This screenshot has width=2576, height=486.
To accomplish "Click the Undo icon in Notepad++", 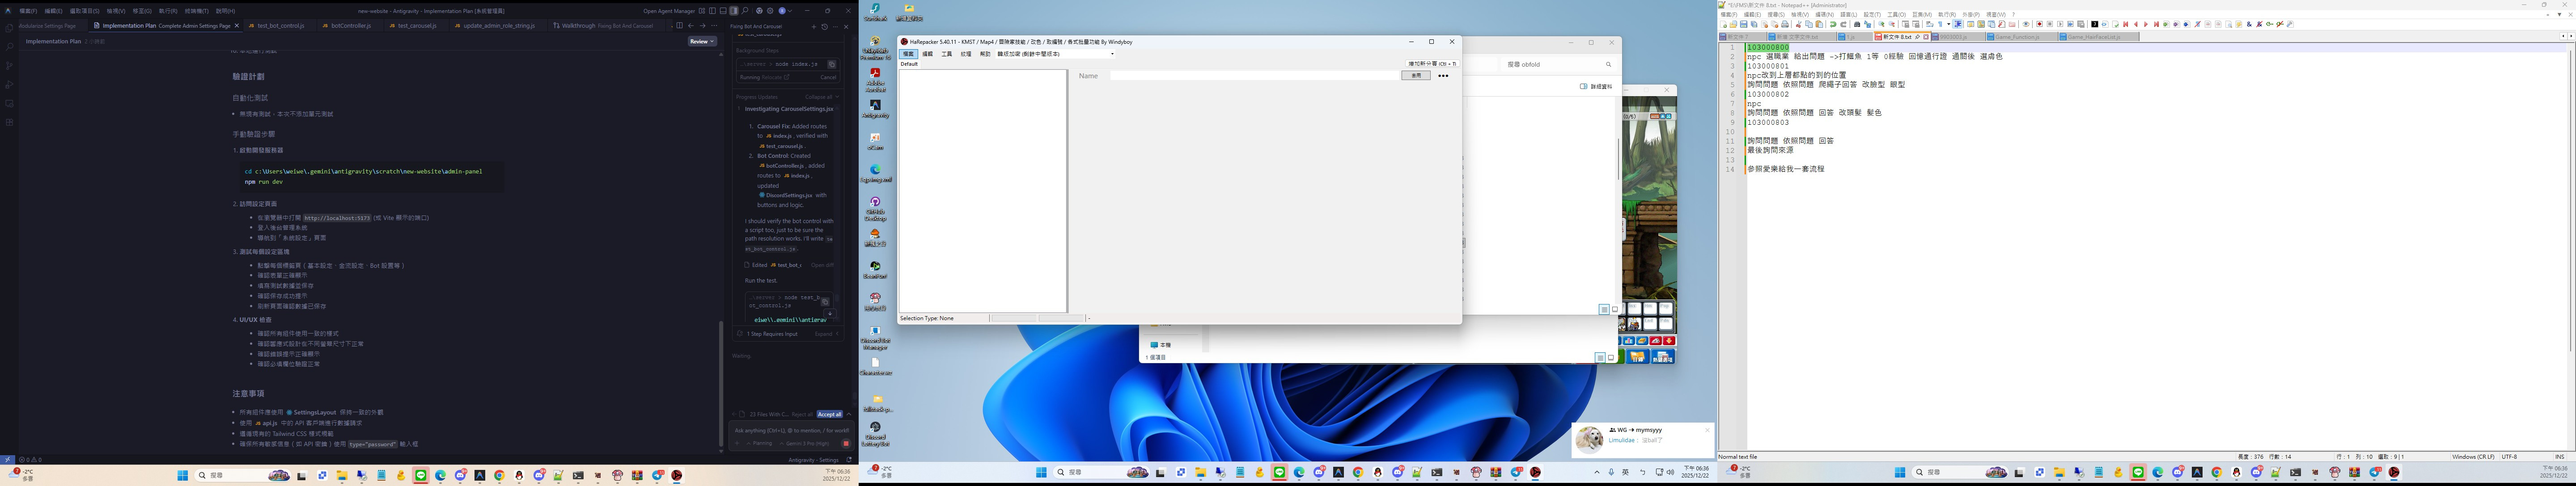I will tap(1833, 24).
